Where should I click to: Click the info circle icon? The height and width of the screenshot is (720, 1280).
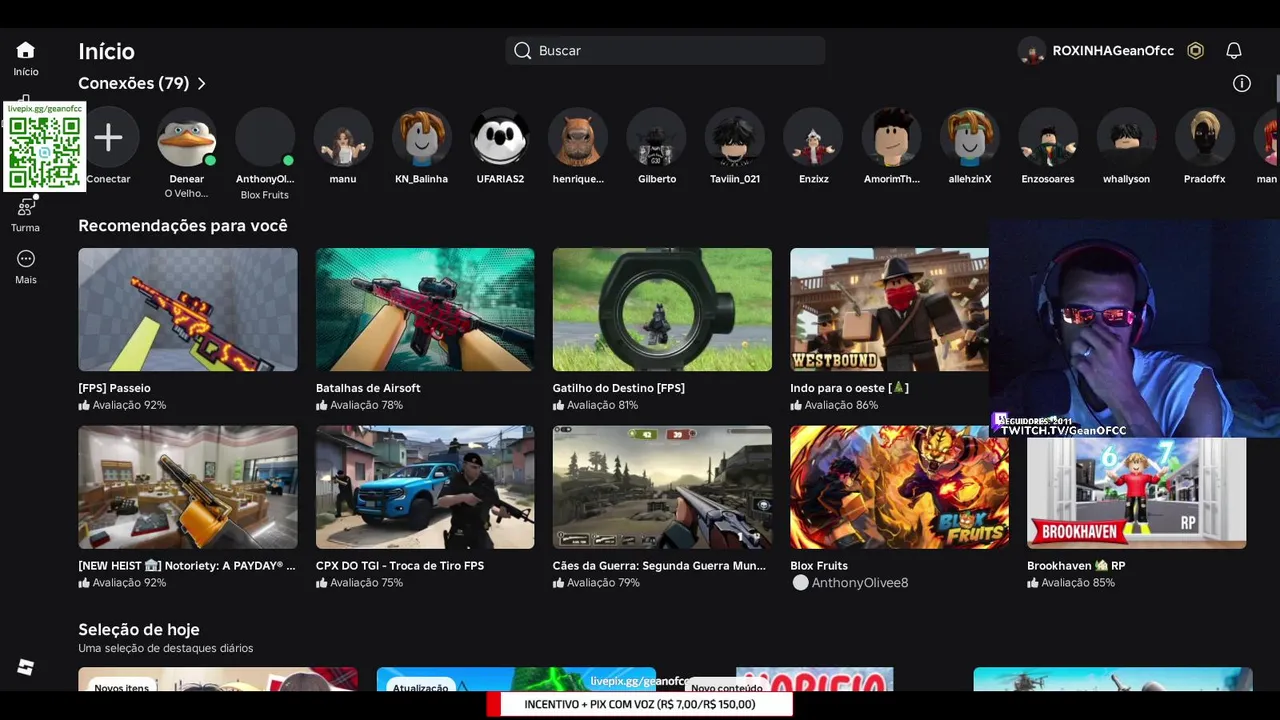[x=1242, y=84]
